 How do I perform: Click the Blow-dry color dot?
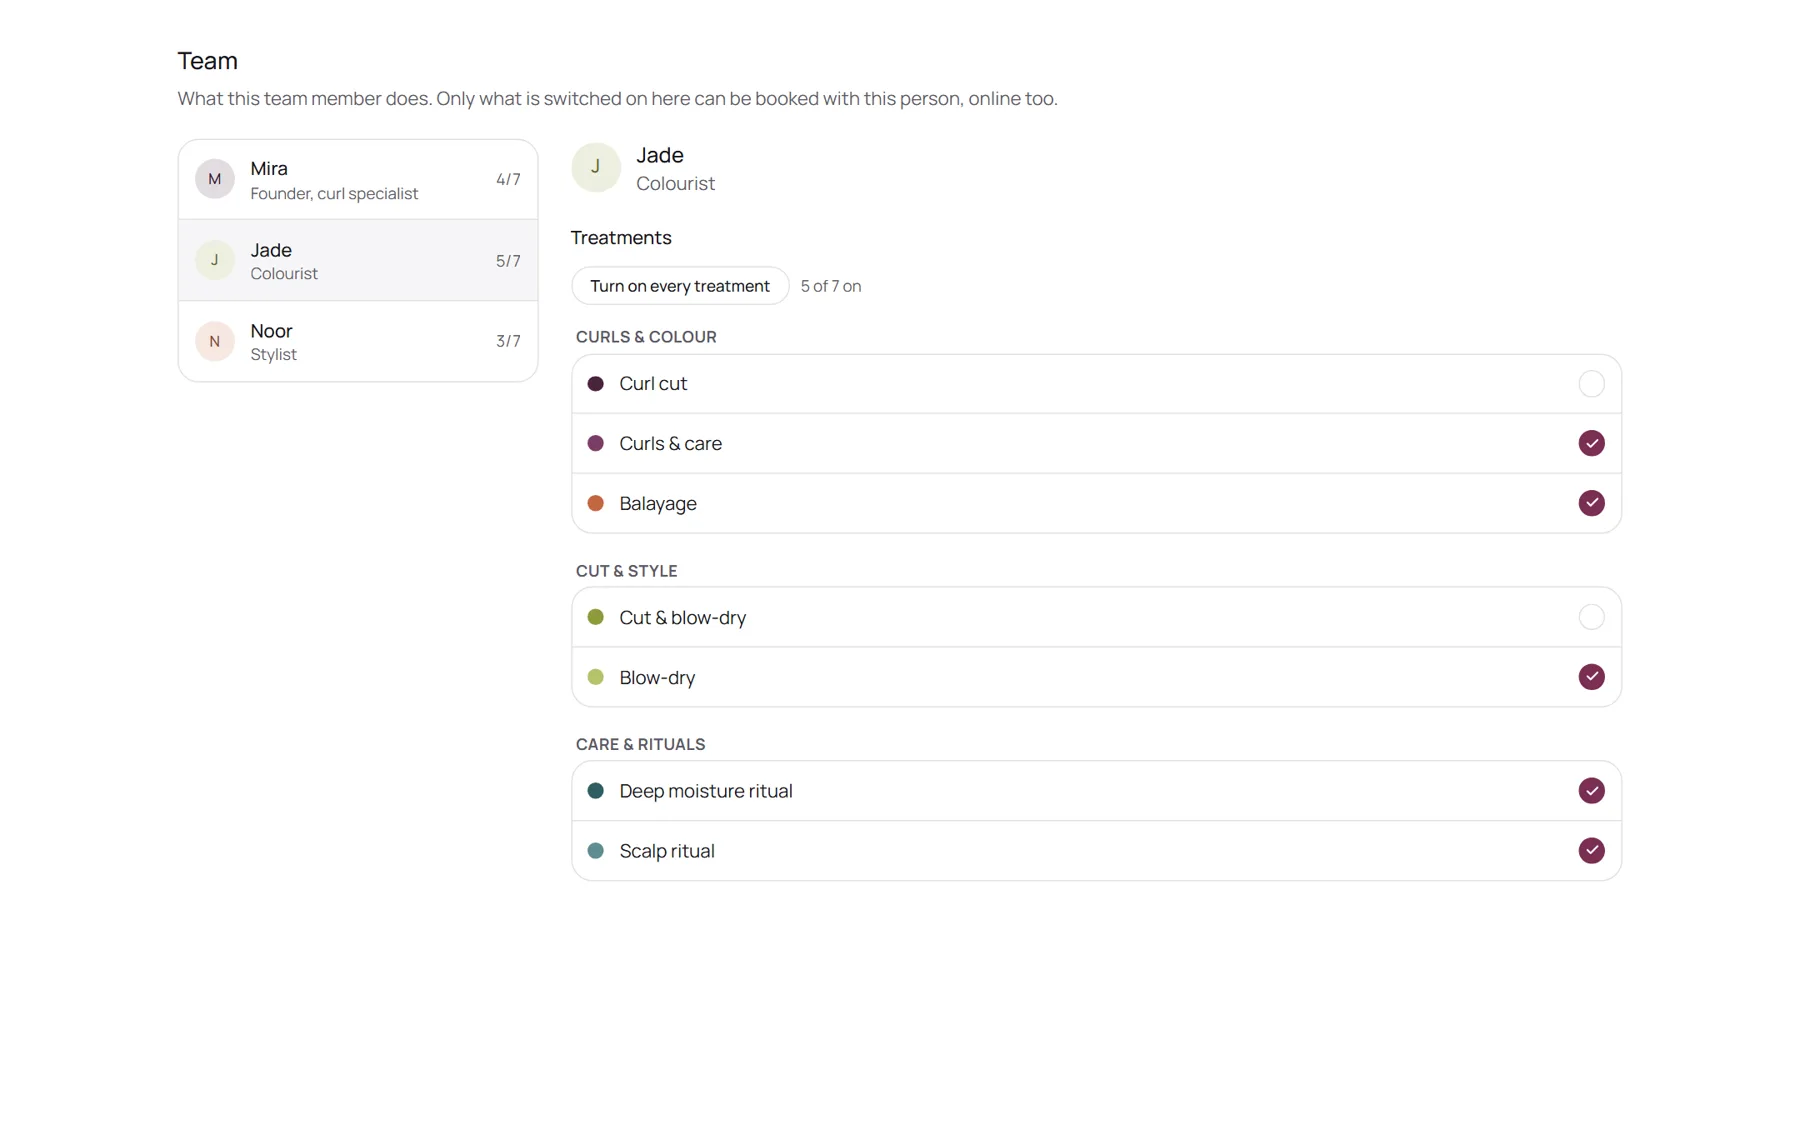click(596, 677)
